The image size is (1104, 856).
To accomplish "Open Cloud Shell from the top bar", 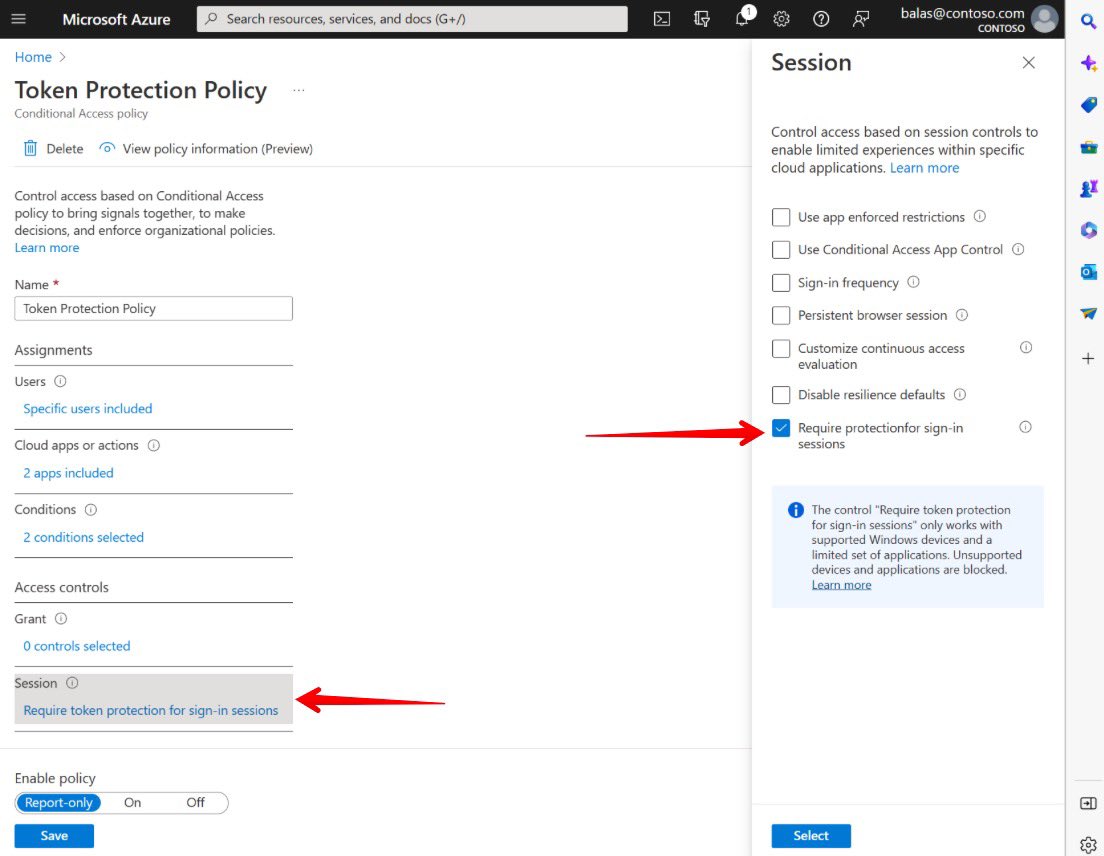I will 662,18.
